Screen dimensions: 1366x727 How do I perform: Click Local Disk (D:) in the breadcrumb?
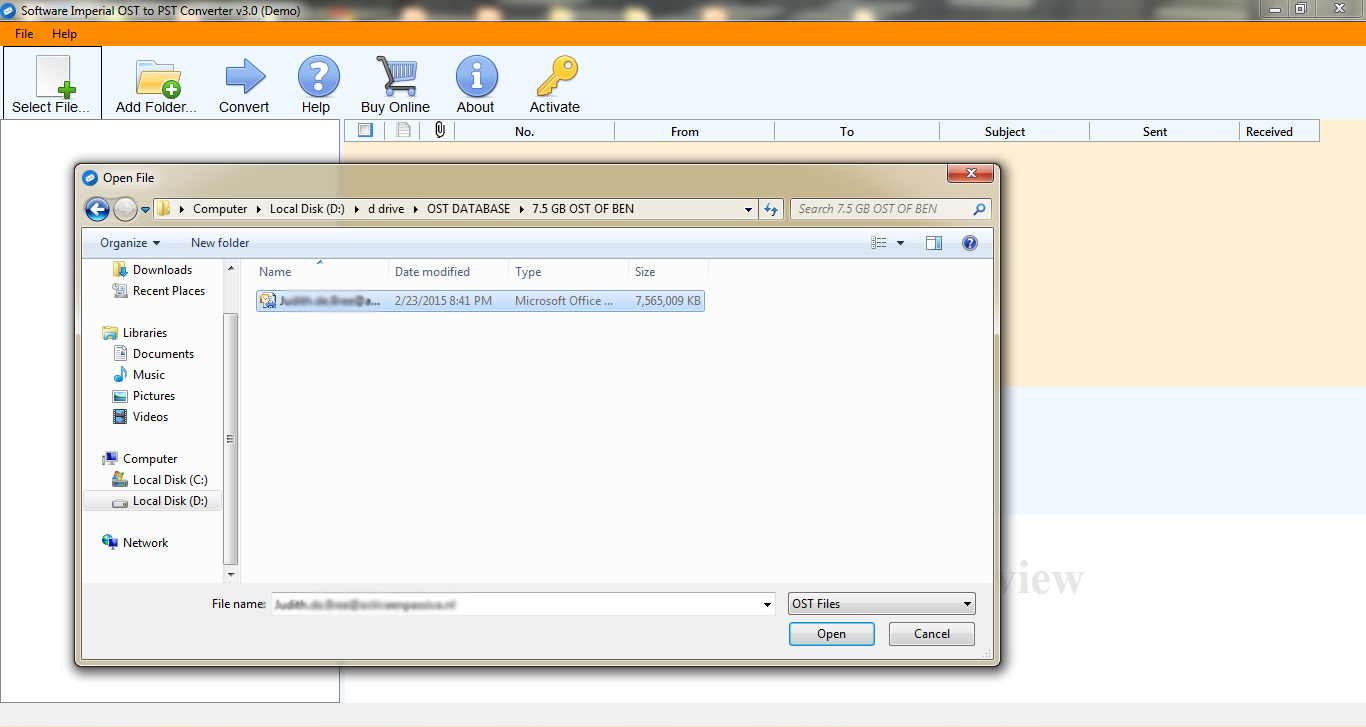308,209
